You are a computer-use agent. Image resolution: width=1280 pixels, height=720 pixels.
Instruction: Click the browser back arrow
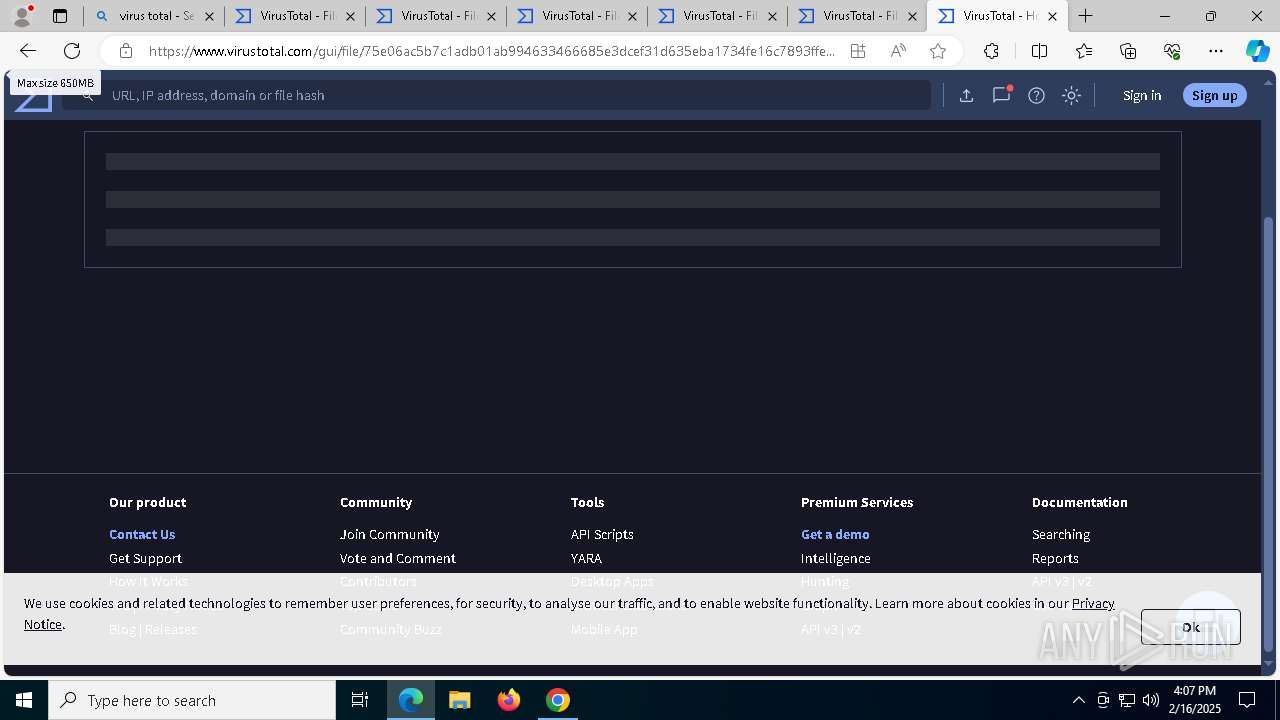click(28, 51)
